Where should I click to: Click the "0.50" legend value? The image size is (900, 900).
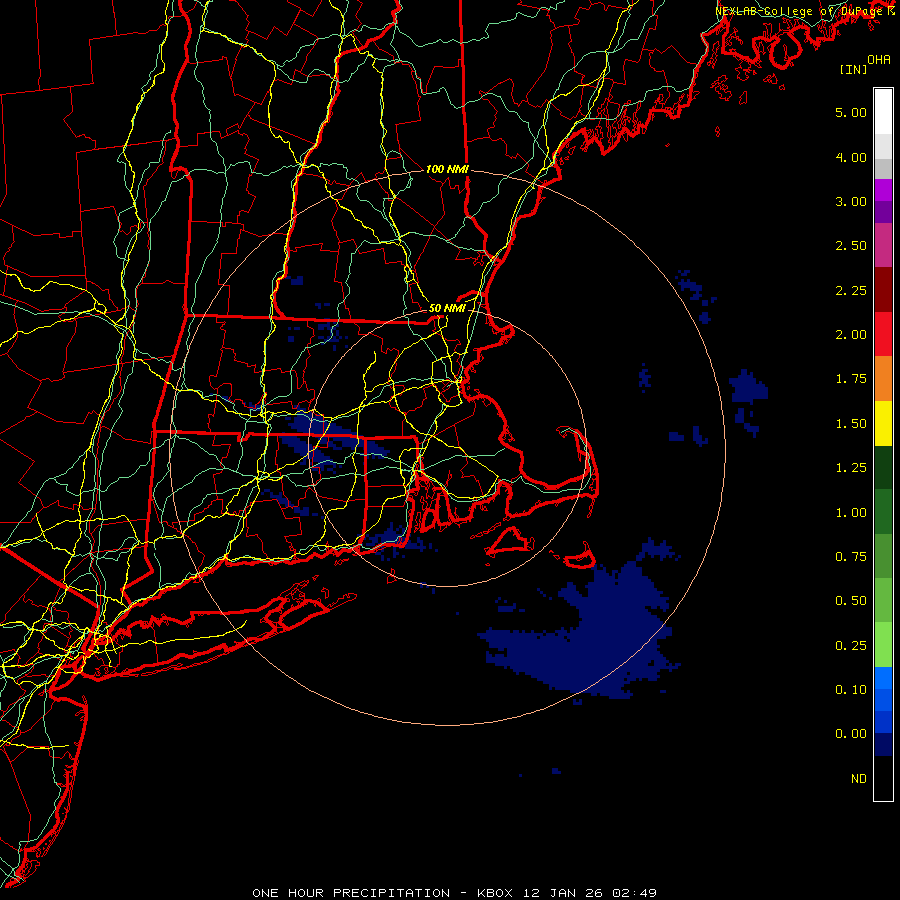[851, 601]
